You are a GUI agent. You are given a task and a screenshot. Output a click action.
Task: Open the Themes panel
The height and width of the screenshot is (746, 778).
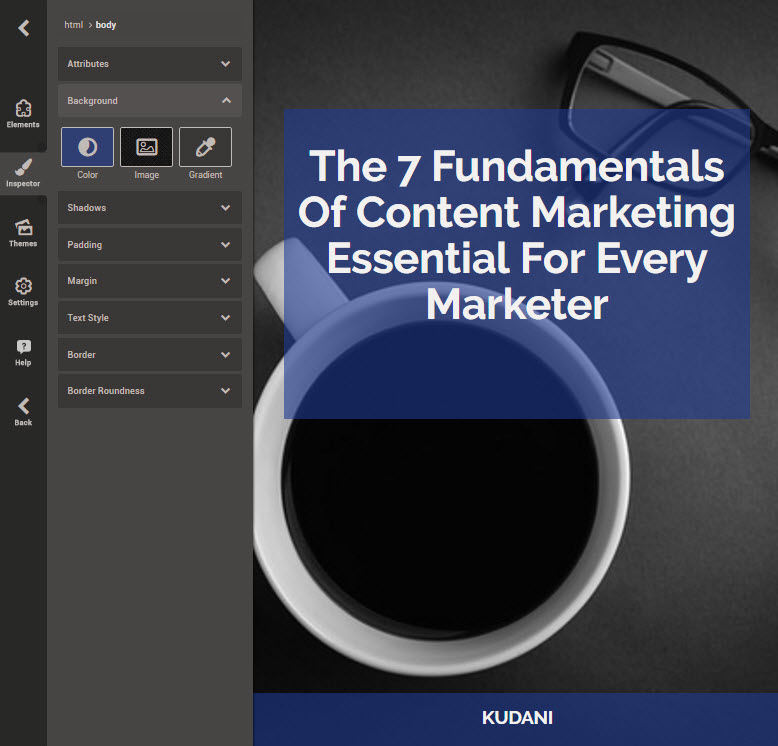coord(23,233)
